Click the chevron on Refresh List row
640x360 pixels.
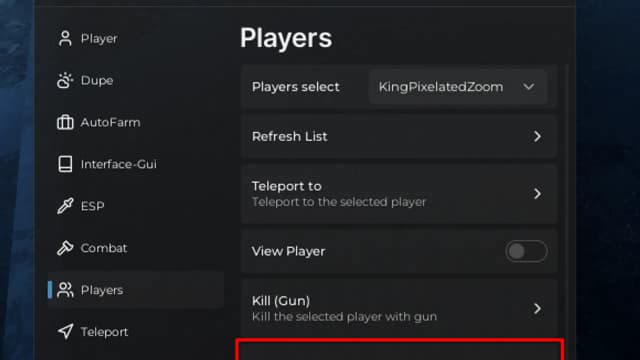[538, 136]
